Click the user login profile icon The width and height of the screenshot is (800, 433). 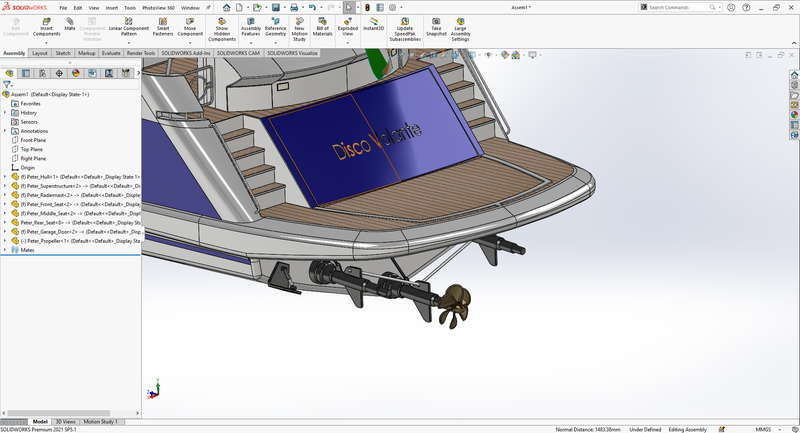click(x=731, y=8)
